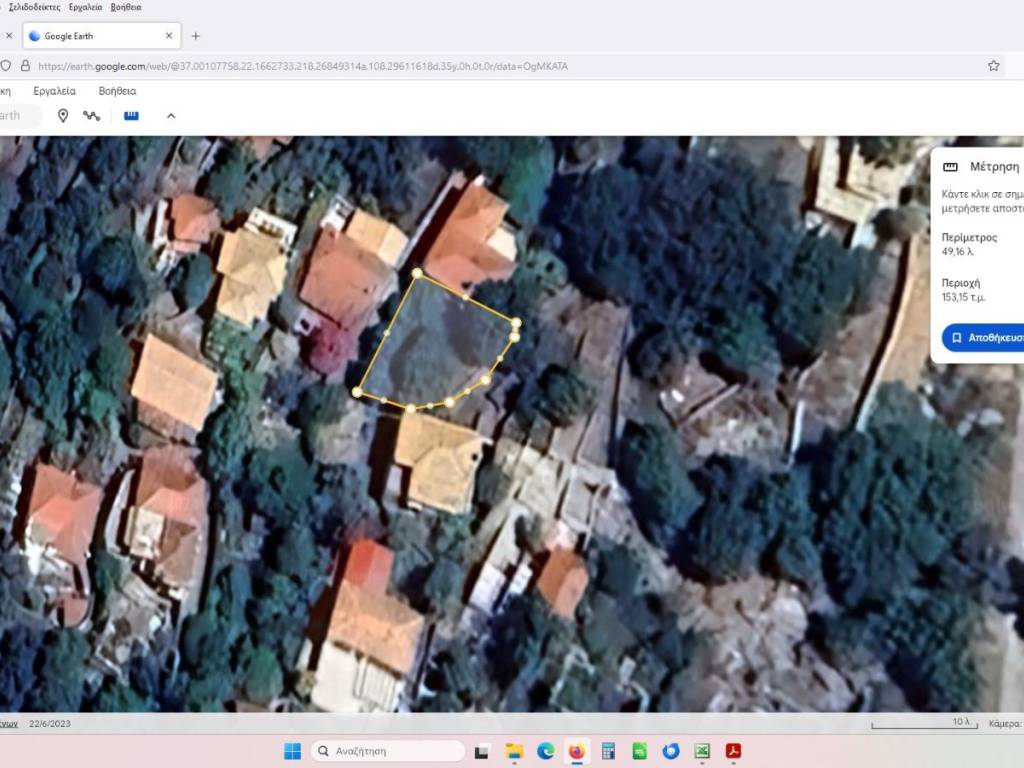1024x768 pixels.
Task: Open the Windows Start menu
Action: point(292,751)
